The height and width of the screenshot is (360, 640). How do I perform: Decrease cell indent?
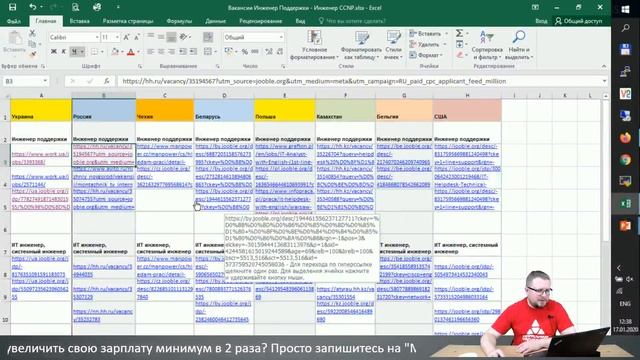coord(182,51)
